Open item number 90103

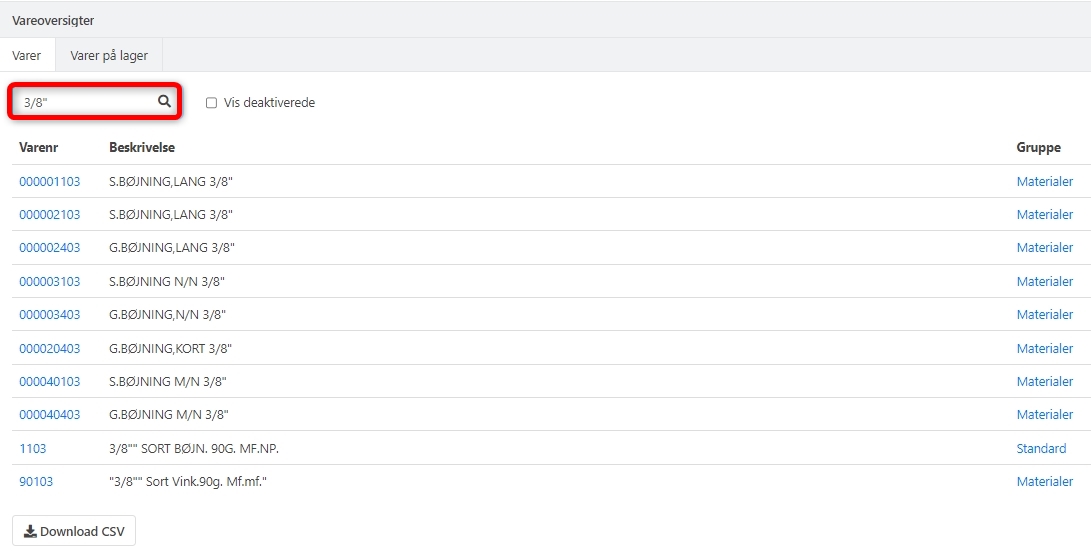36,482
